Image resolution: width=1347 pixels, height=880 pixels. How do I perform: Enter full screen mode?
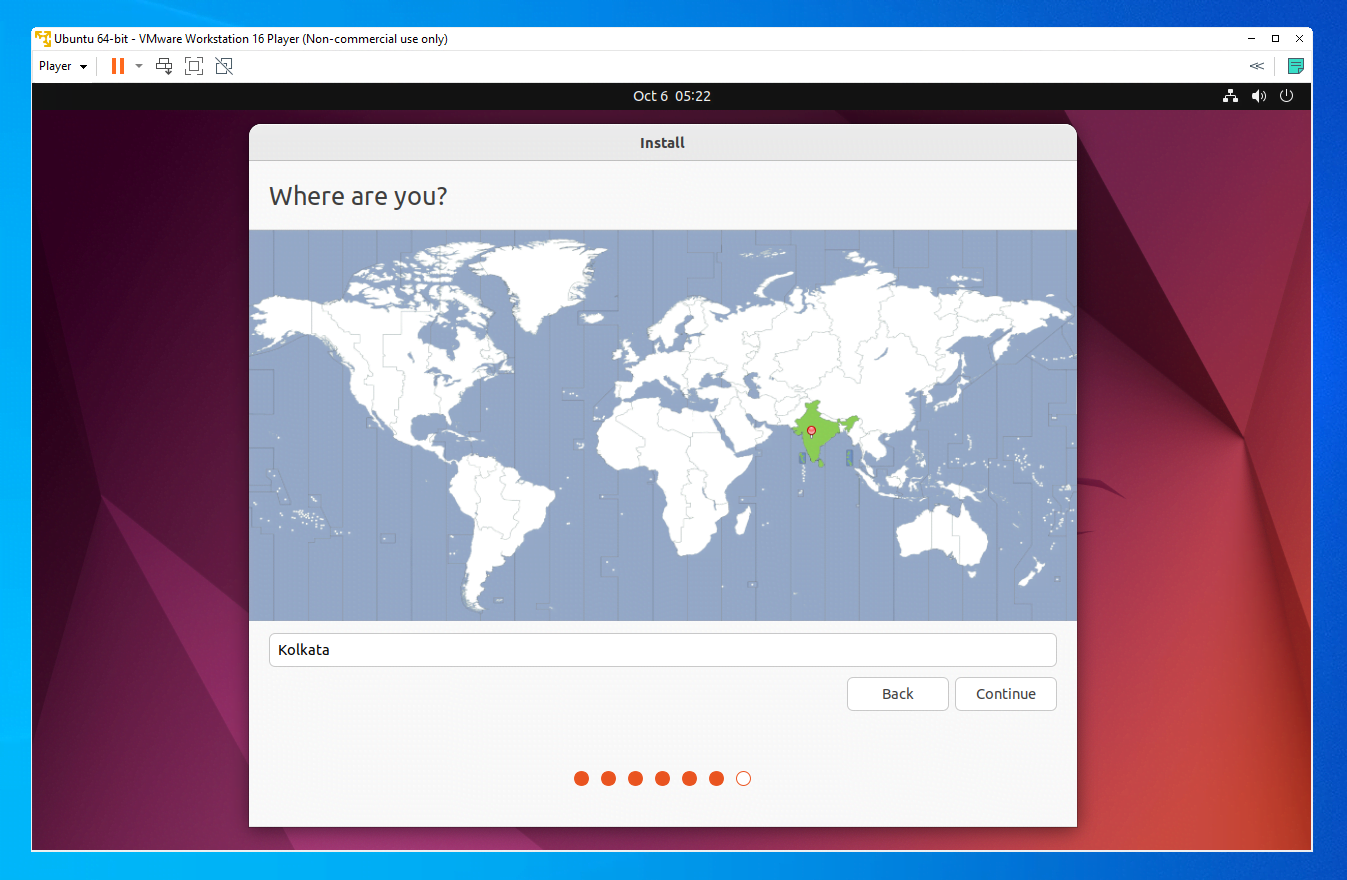[193, 65]
